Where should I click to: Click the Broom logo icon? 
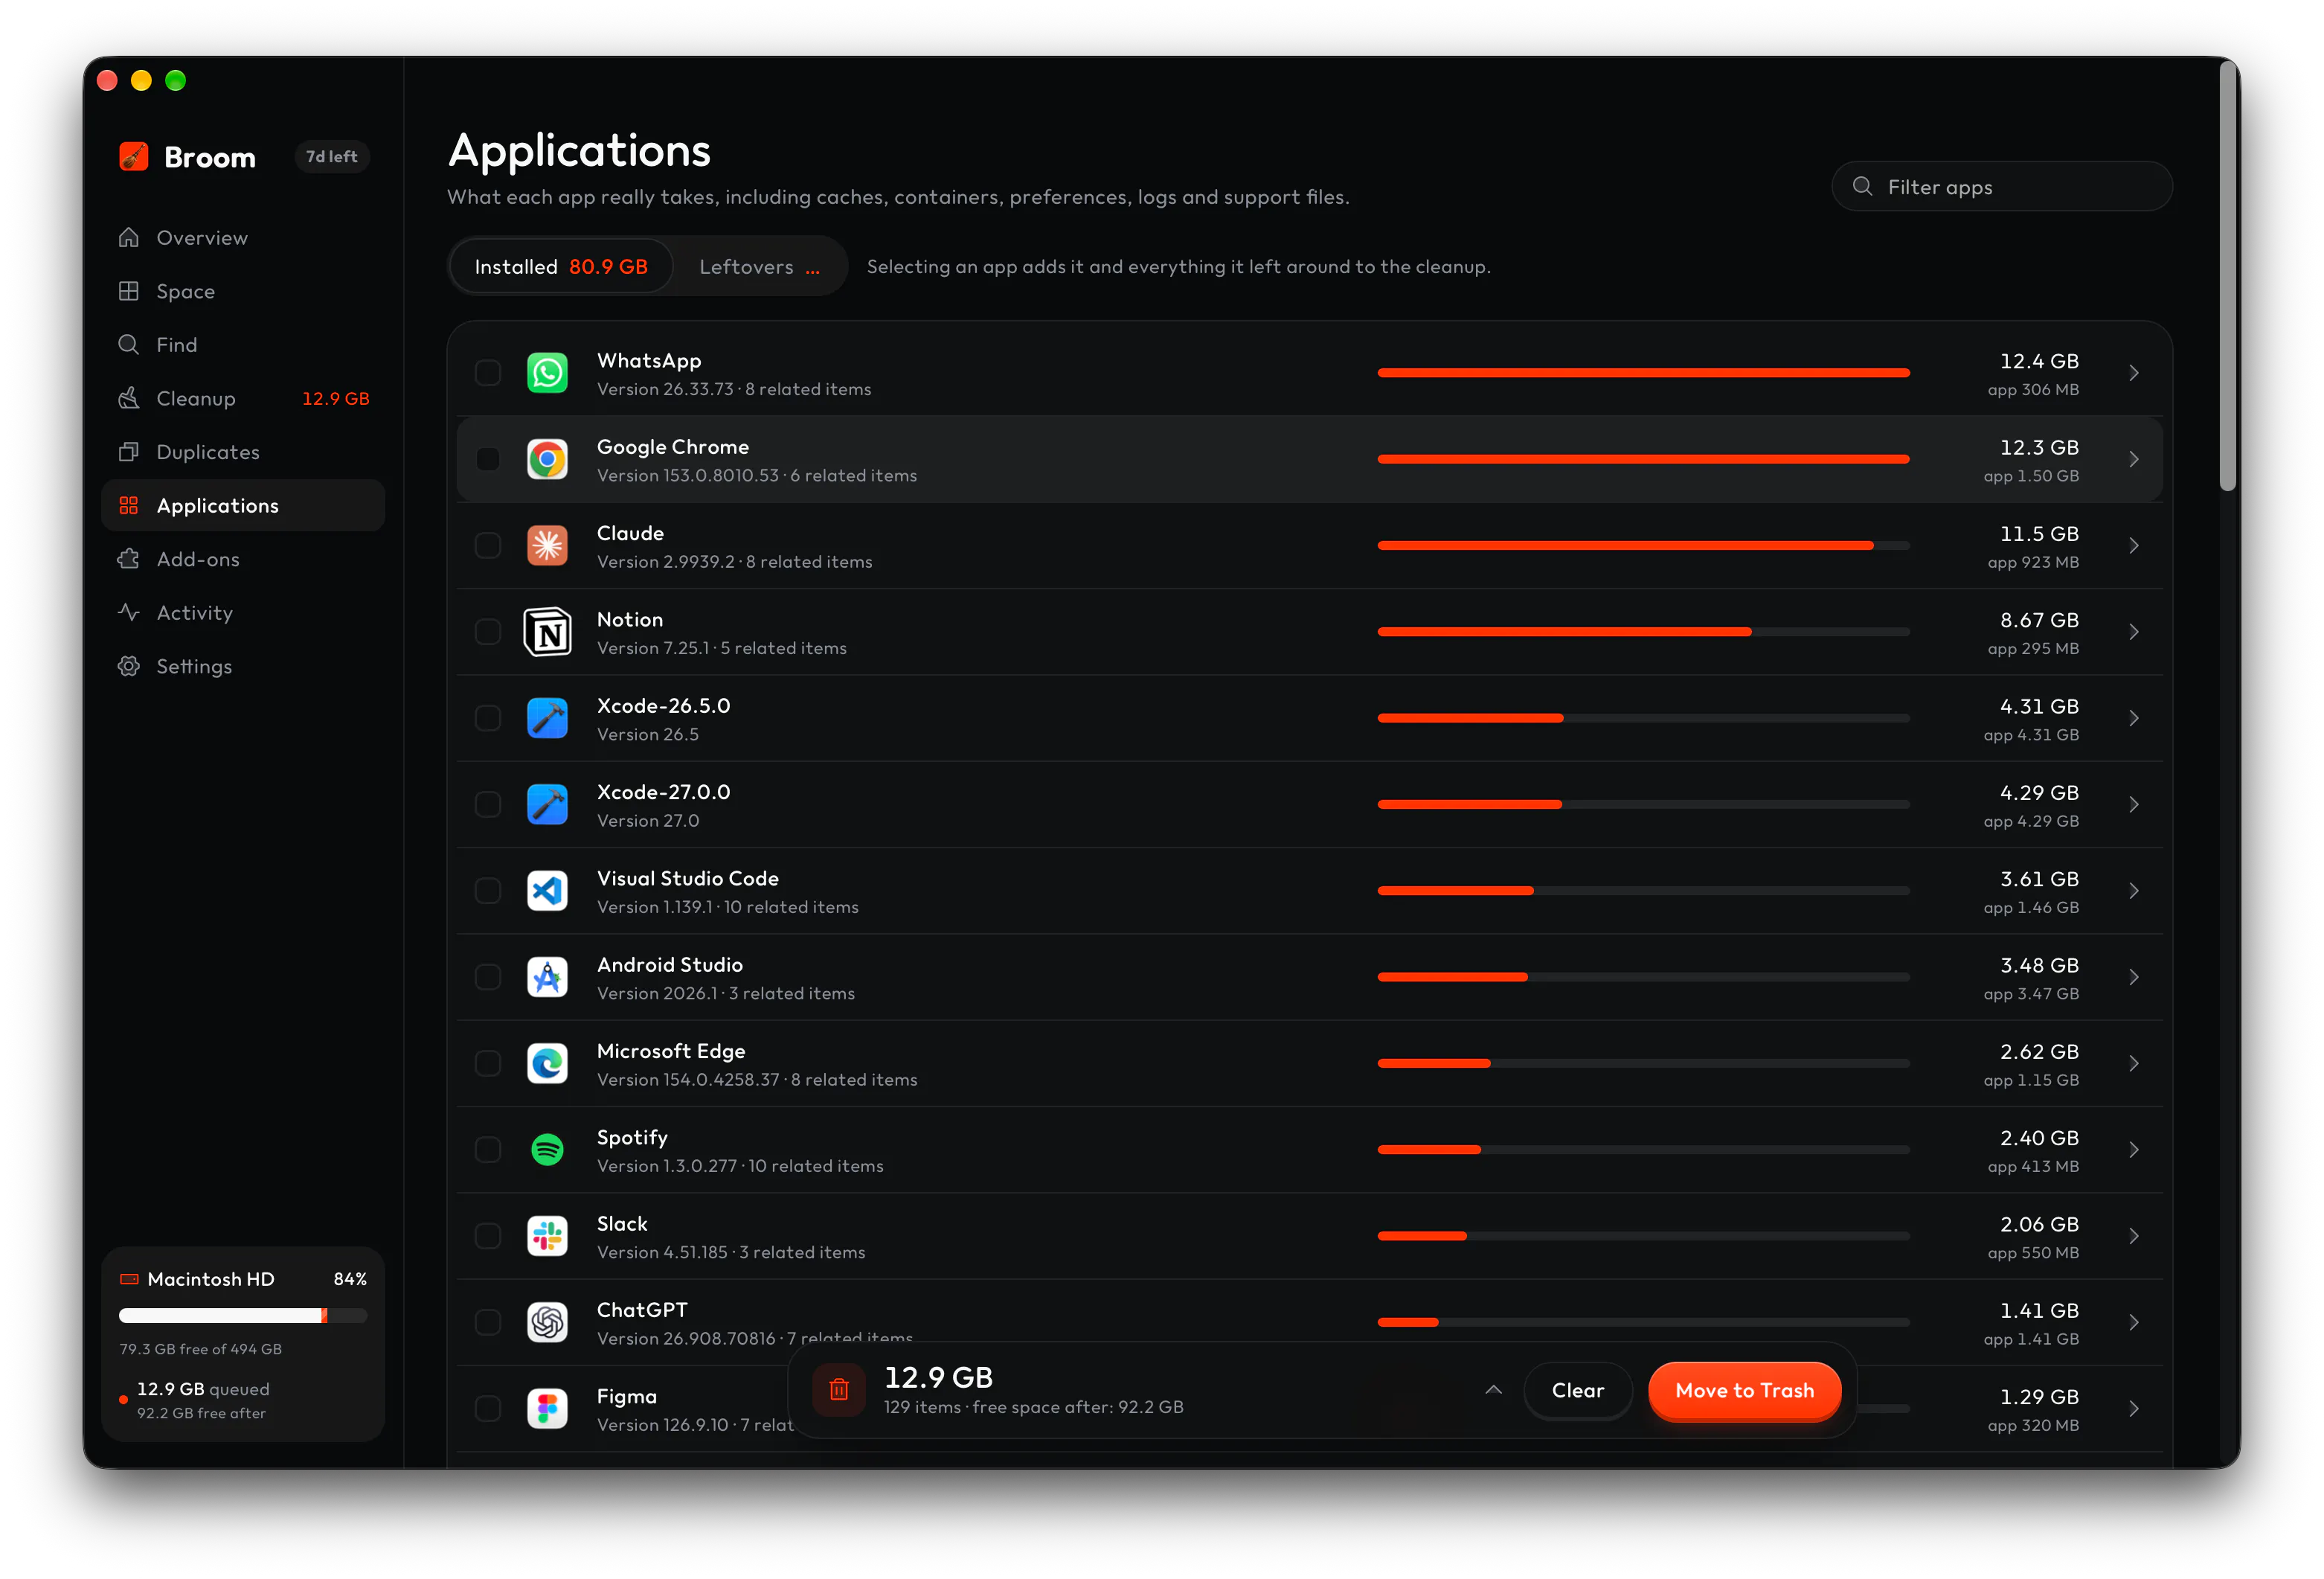pos(134,157)
